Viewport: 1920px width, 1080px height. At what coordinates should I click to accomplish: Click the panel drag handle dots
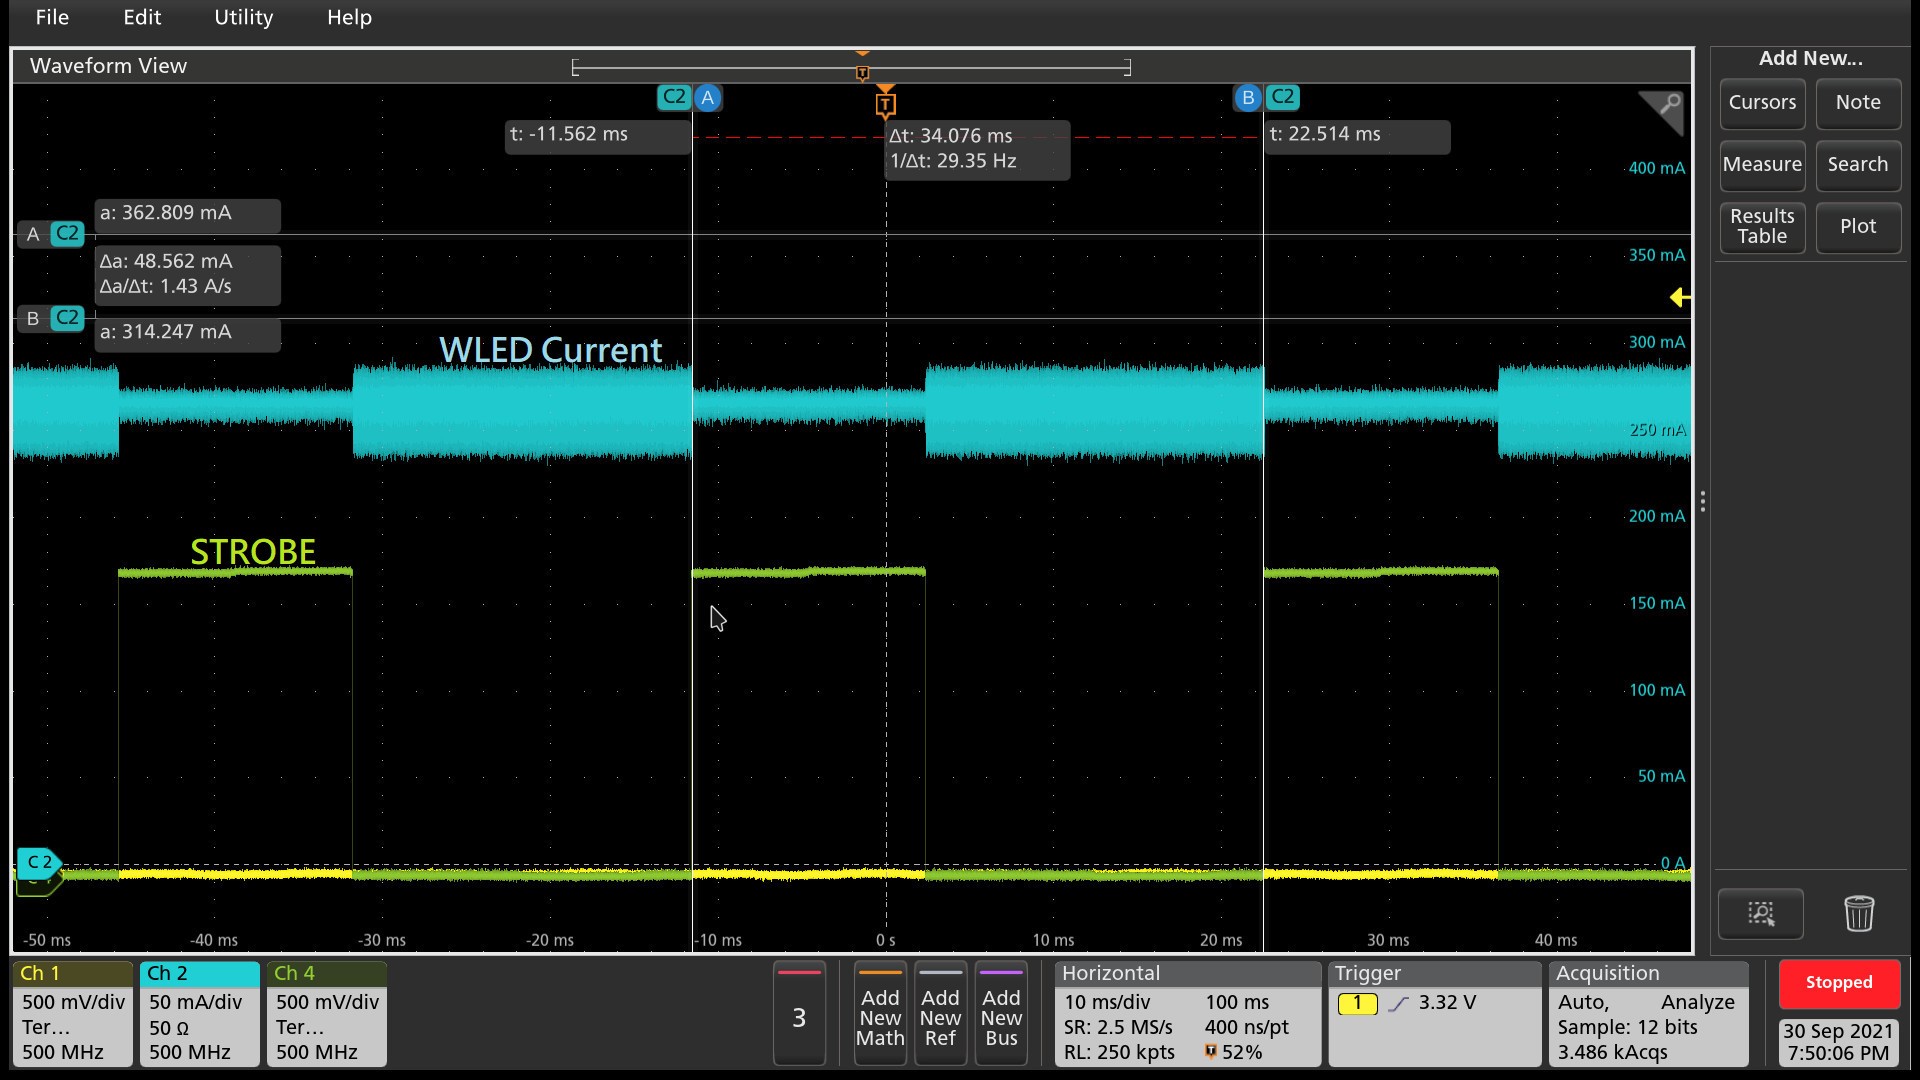(x=1702, y=502)
